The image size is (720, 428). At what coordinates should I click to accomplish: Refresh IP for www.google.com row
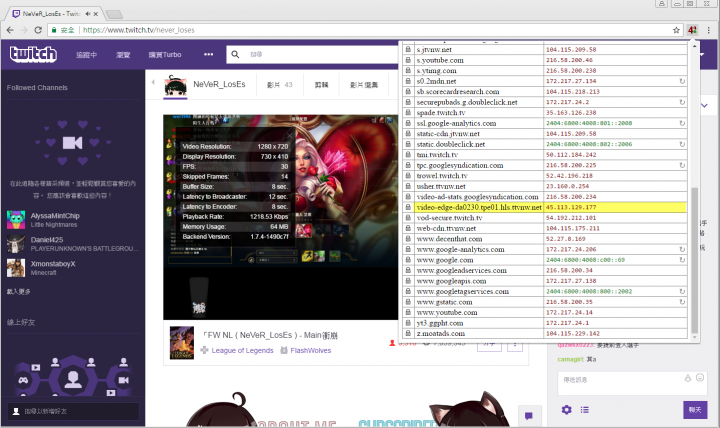[x=682, y=260]
